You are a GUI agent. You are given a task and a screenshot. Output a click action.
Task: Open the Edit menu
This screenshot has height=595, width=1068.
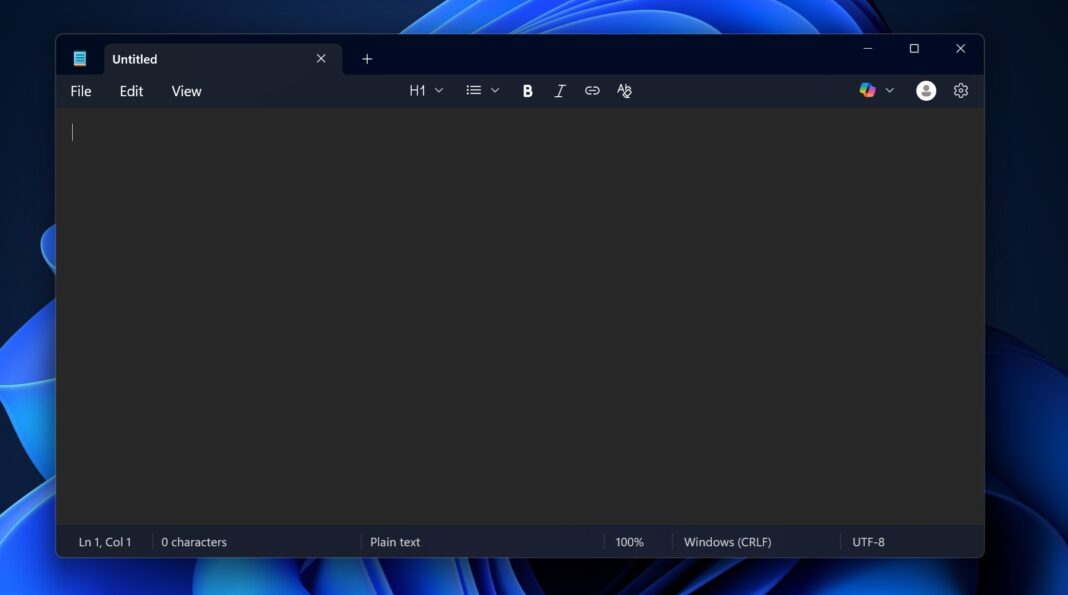point(130,90)
